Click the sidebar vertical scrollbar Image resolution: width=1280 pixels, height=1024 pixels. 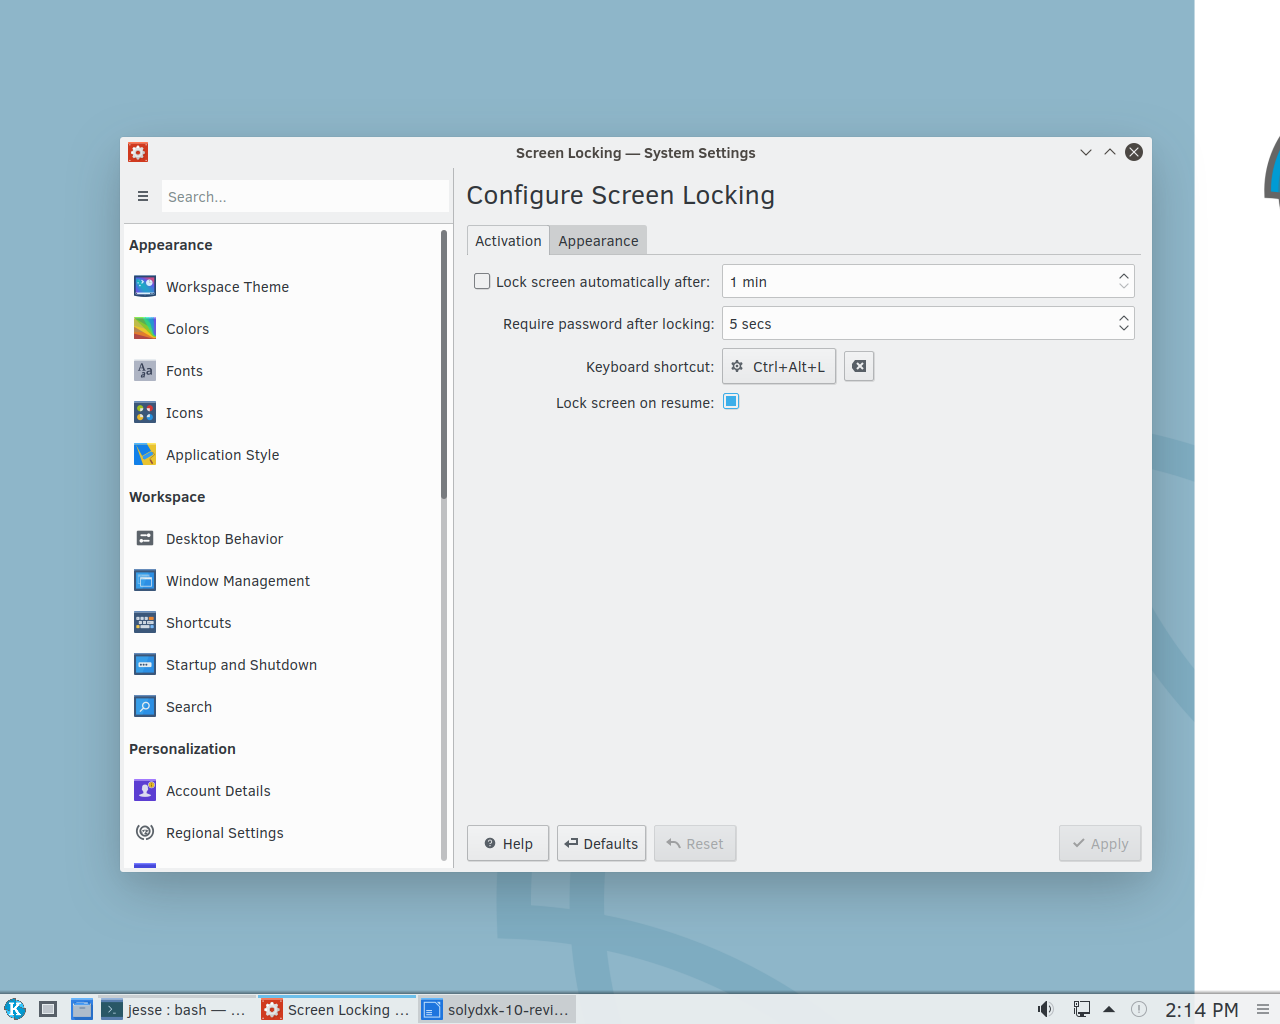(444, 365)
